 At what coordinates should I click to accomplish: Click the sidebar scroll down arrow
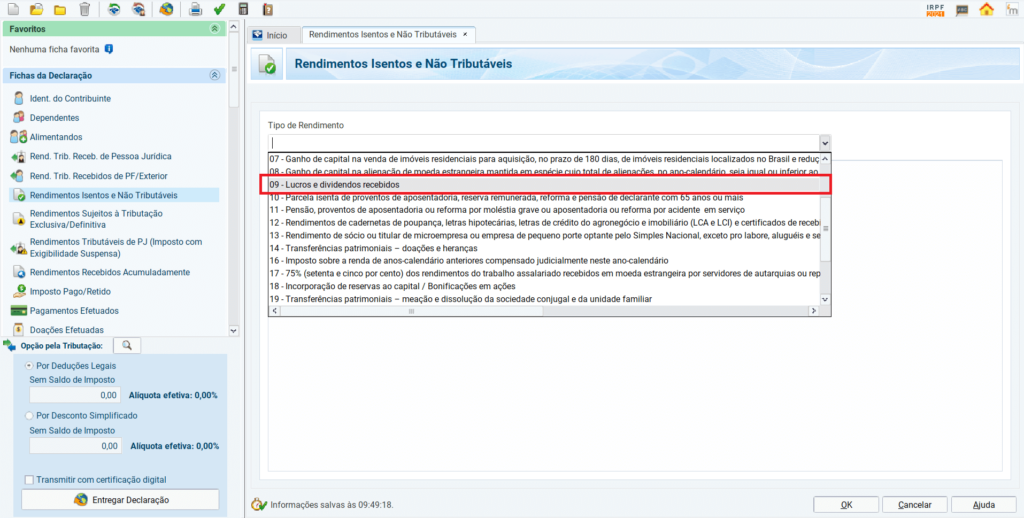coord(234,331)
